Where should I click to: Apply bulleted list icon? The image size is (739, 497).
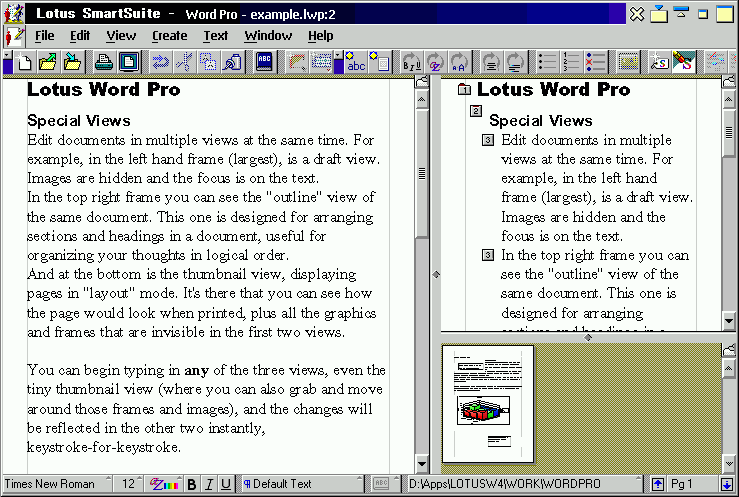click(547, 62)
